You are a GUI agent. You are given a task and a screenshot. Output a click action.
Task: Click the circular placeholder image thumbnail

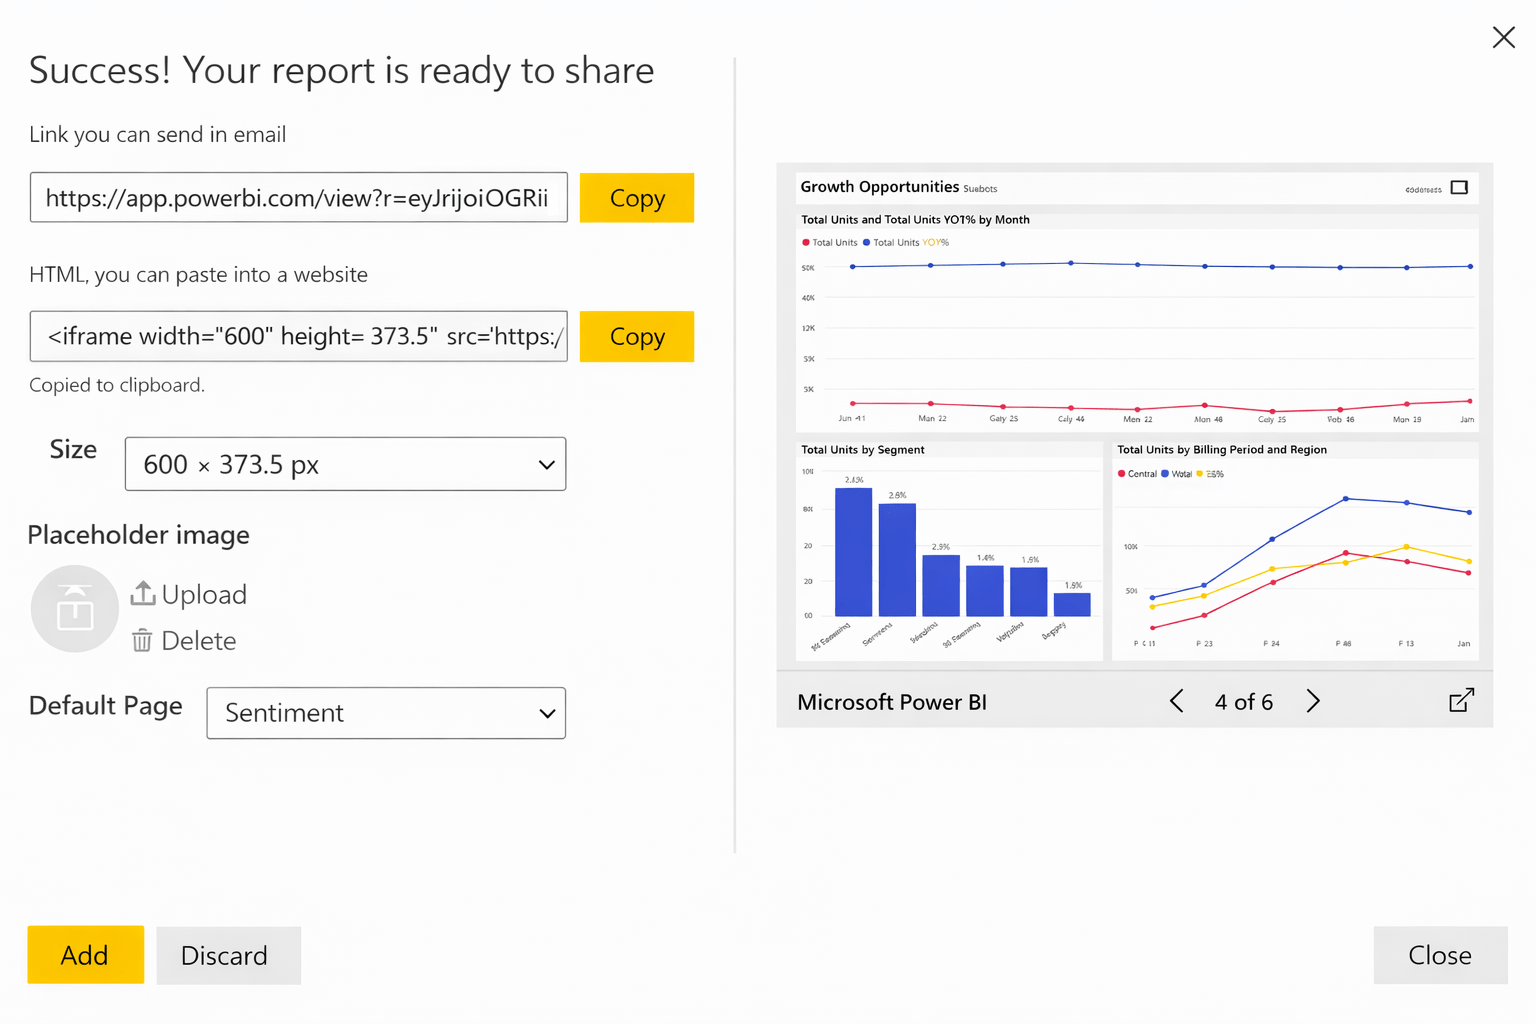[75, 609]
